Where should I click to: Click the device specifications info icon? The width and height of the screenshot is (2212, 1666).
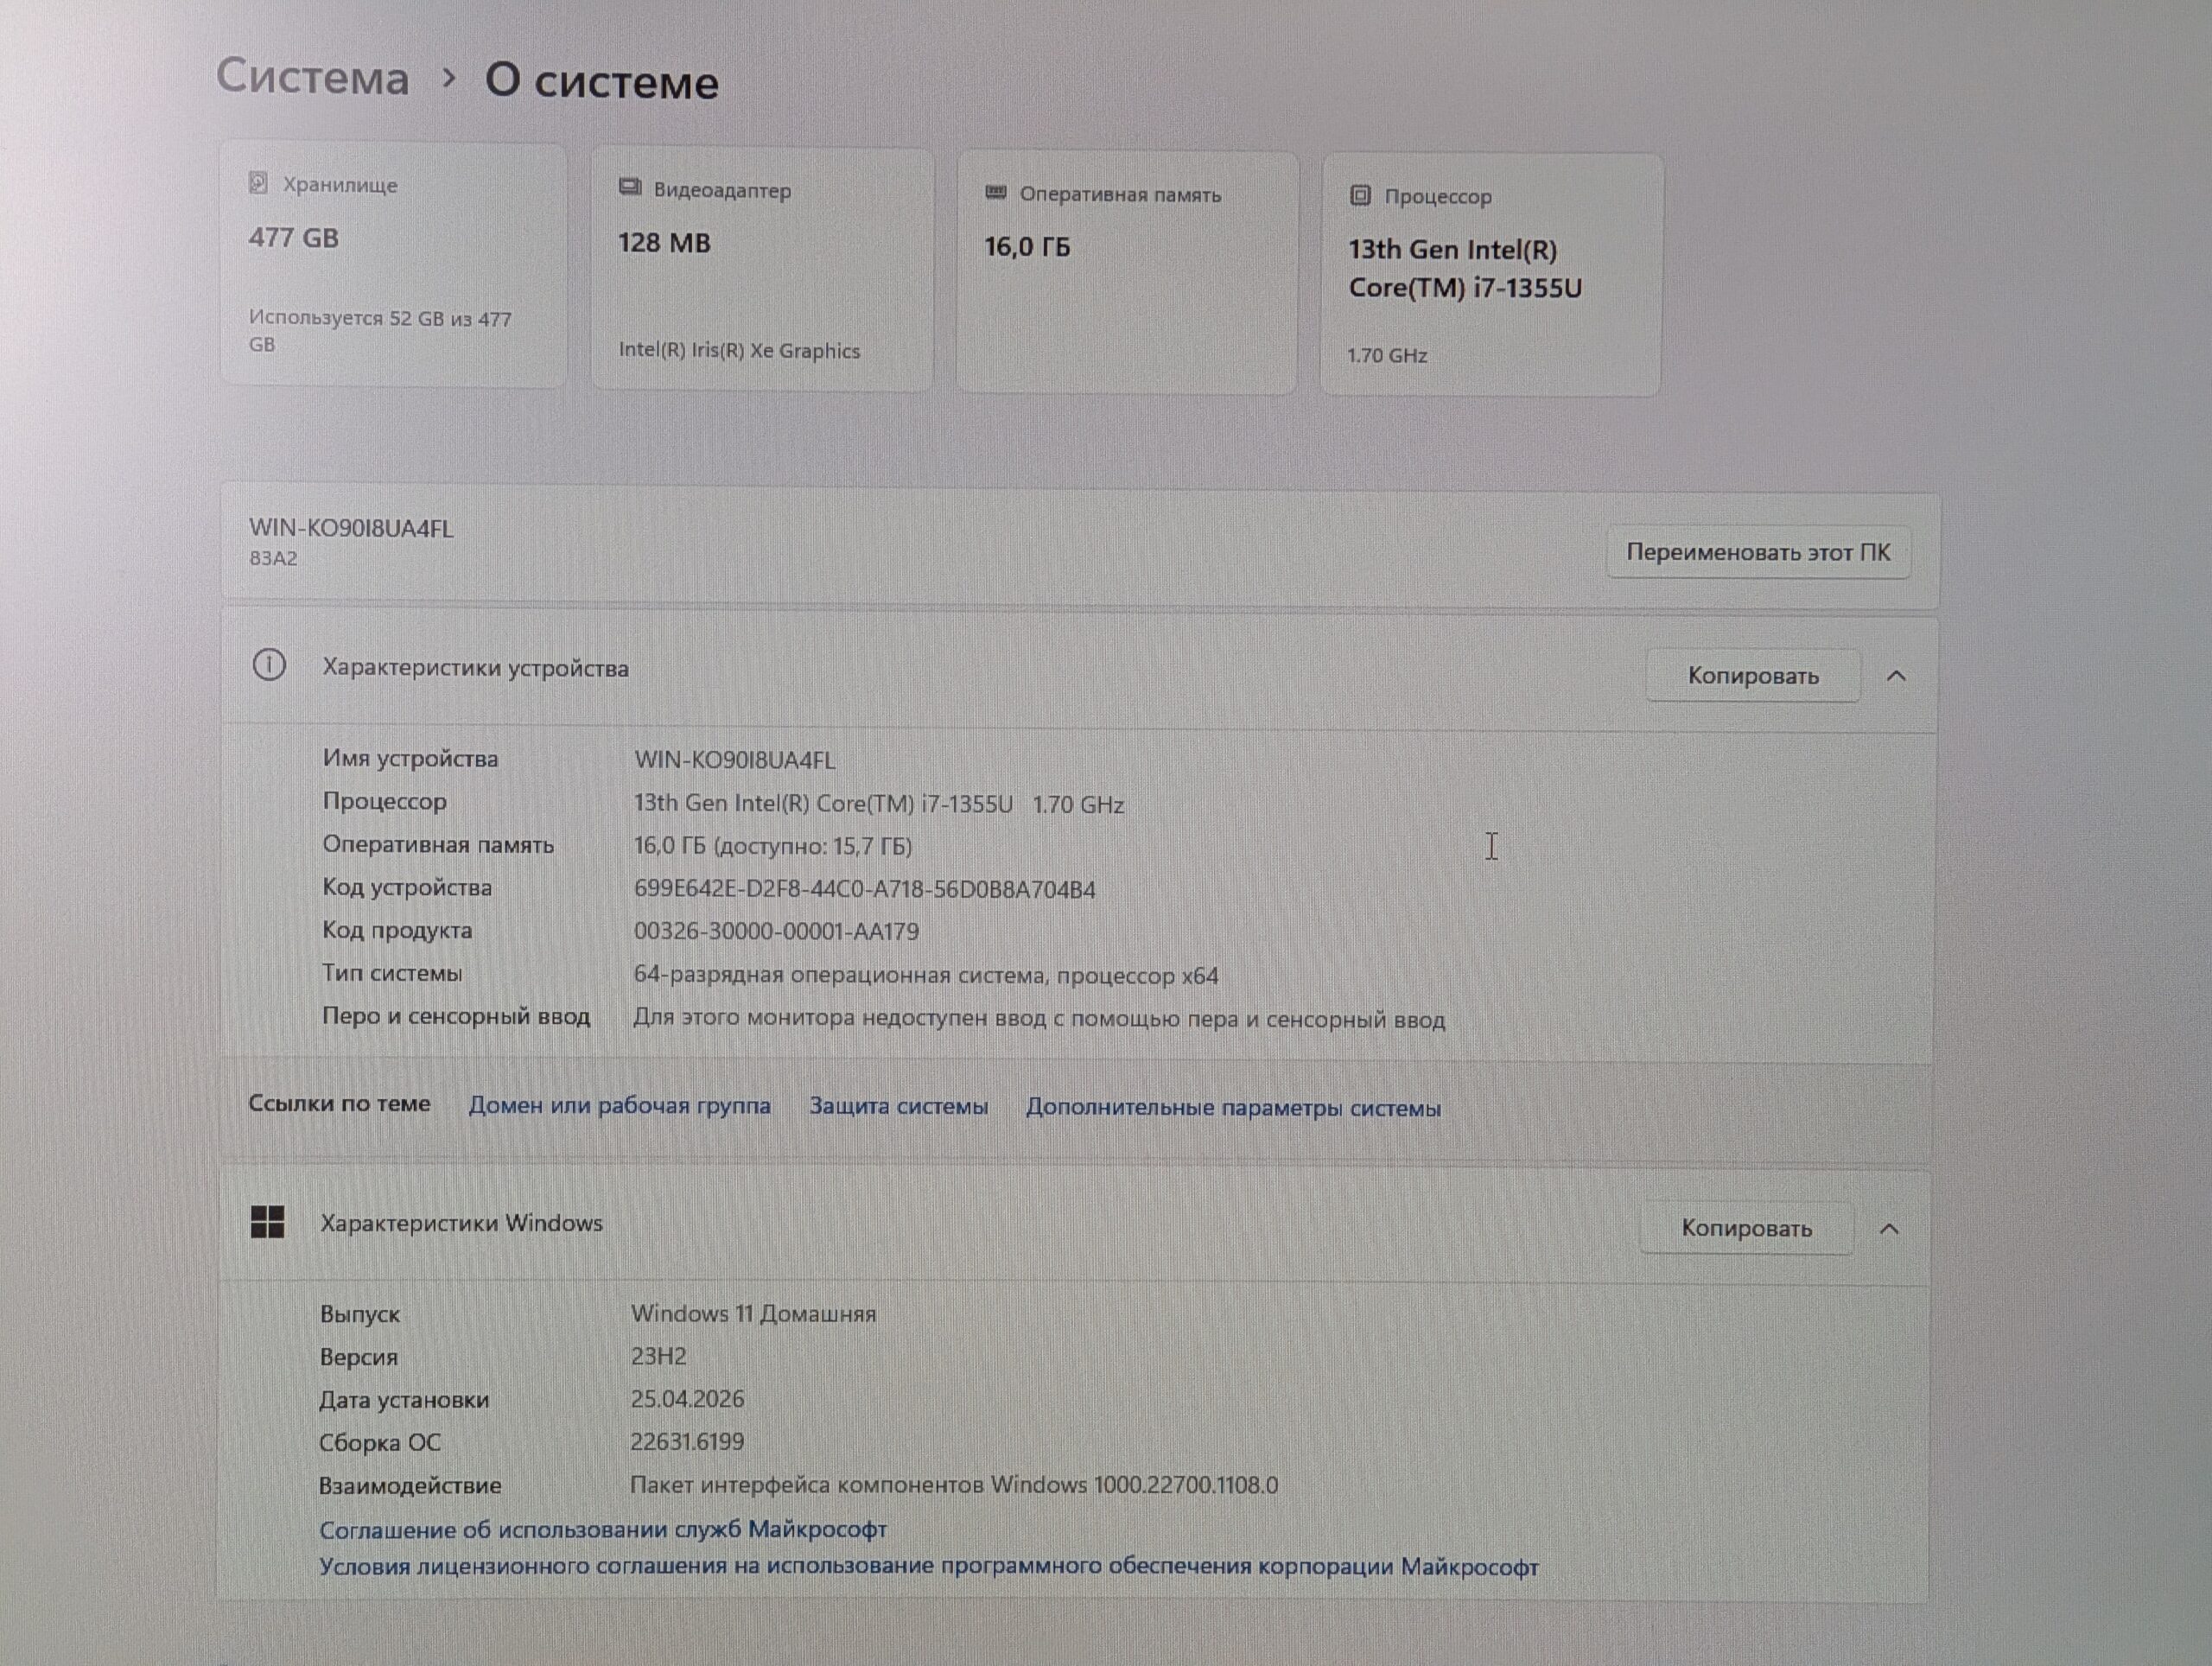click(269, 665)
